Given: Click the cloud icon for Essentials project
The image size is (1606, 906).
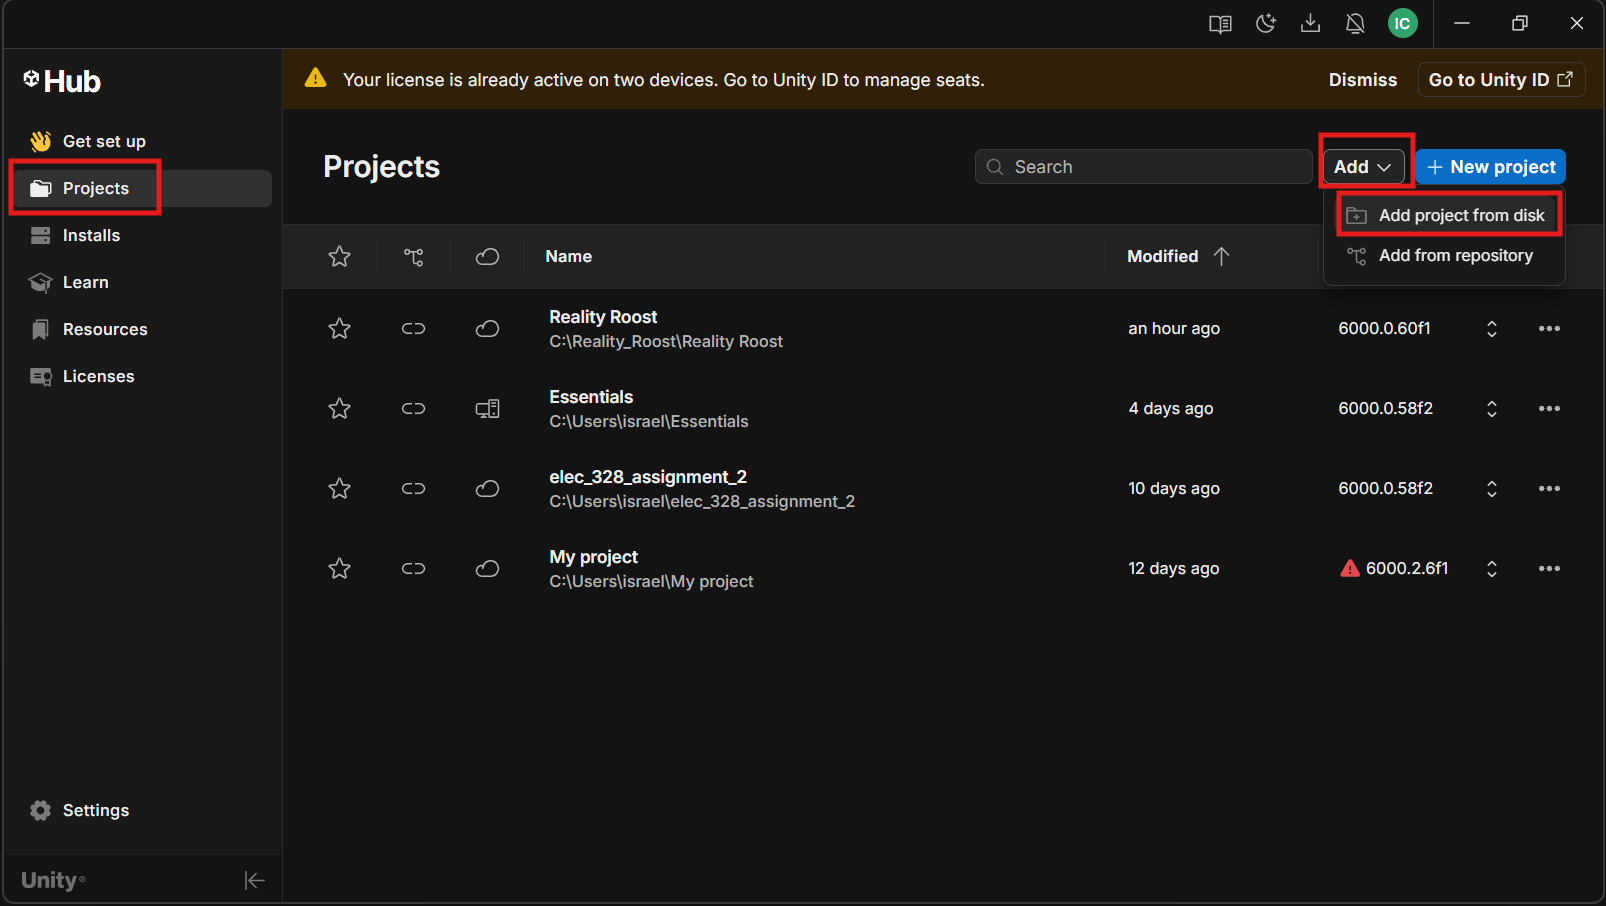Looking at the screenshot, I should [x=487, y=409].
